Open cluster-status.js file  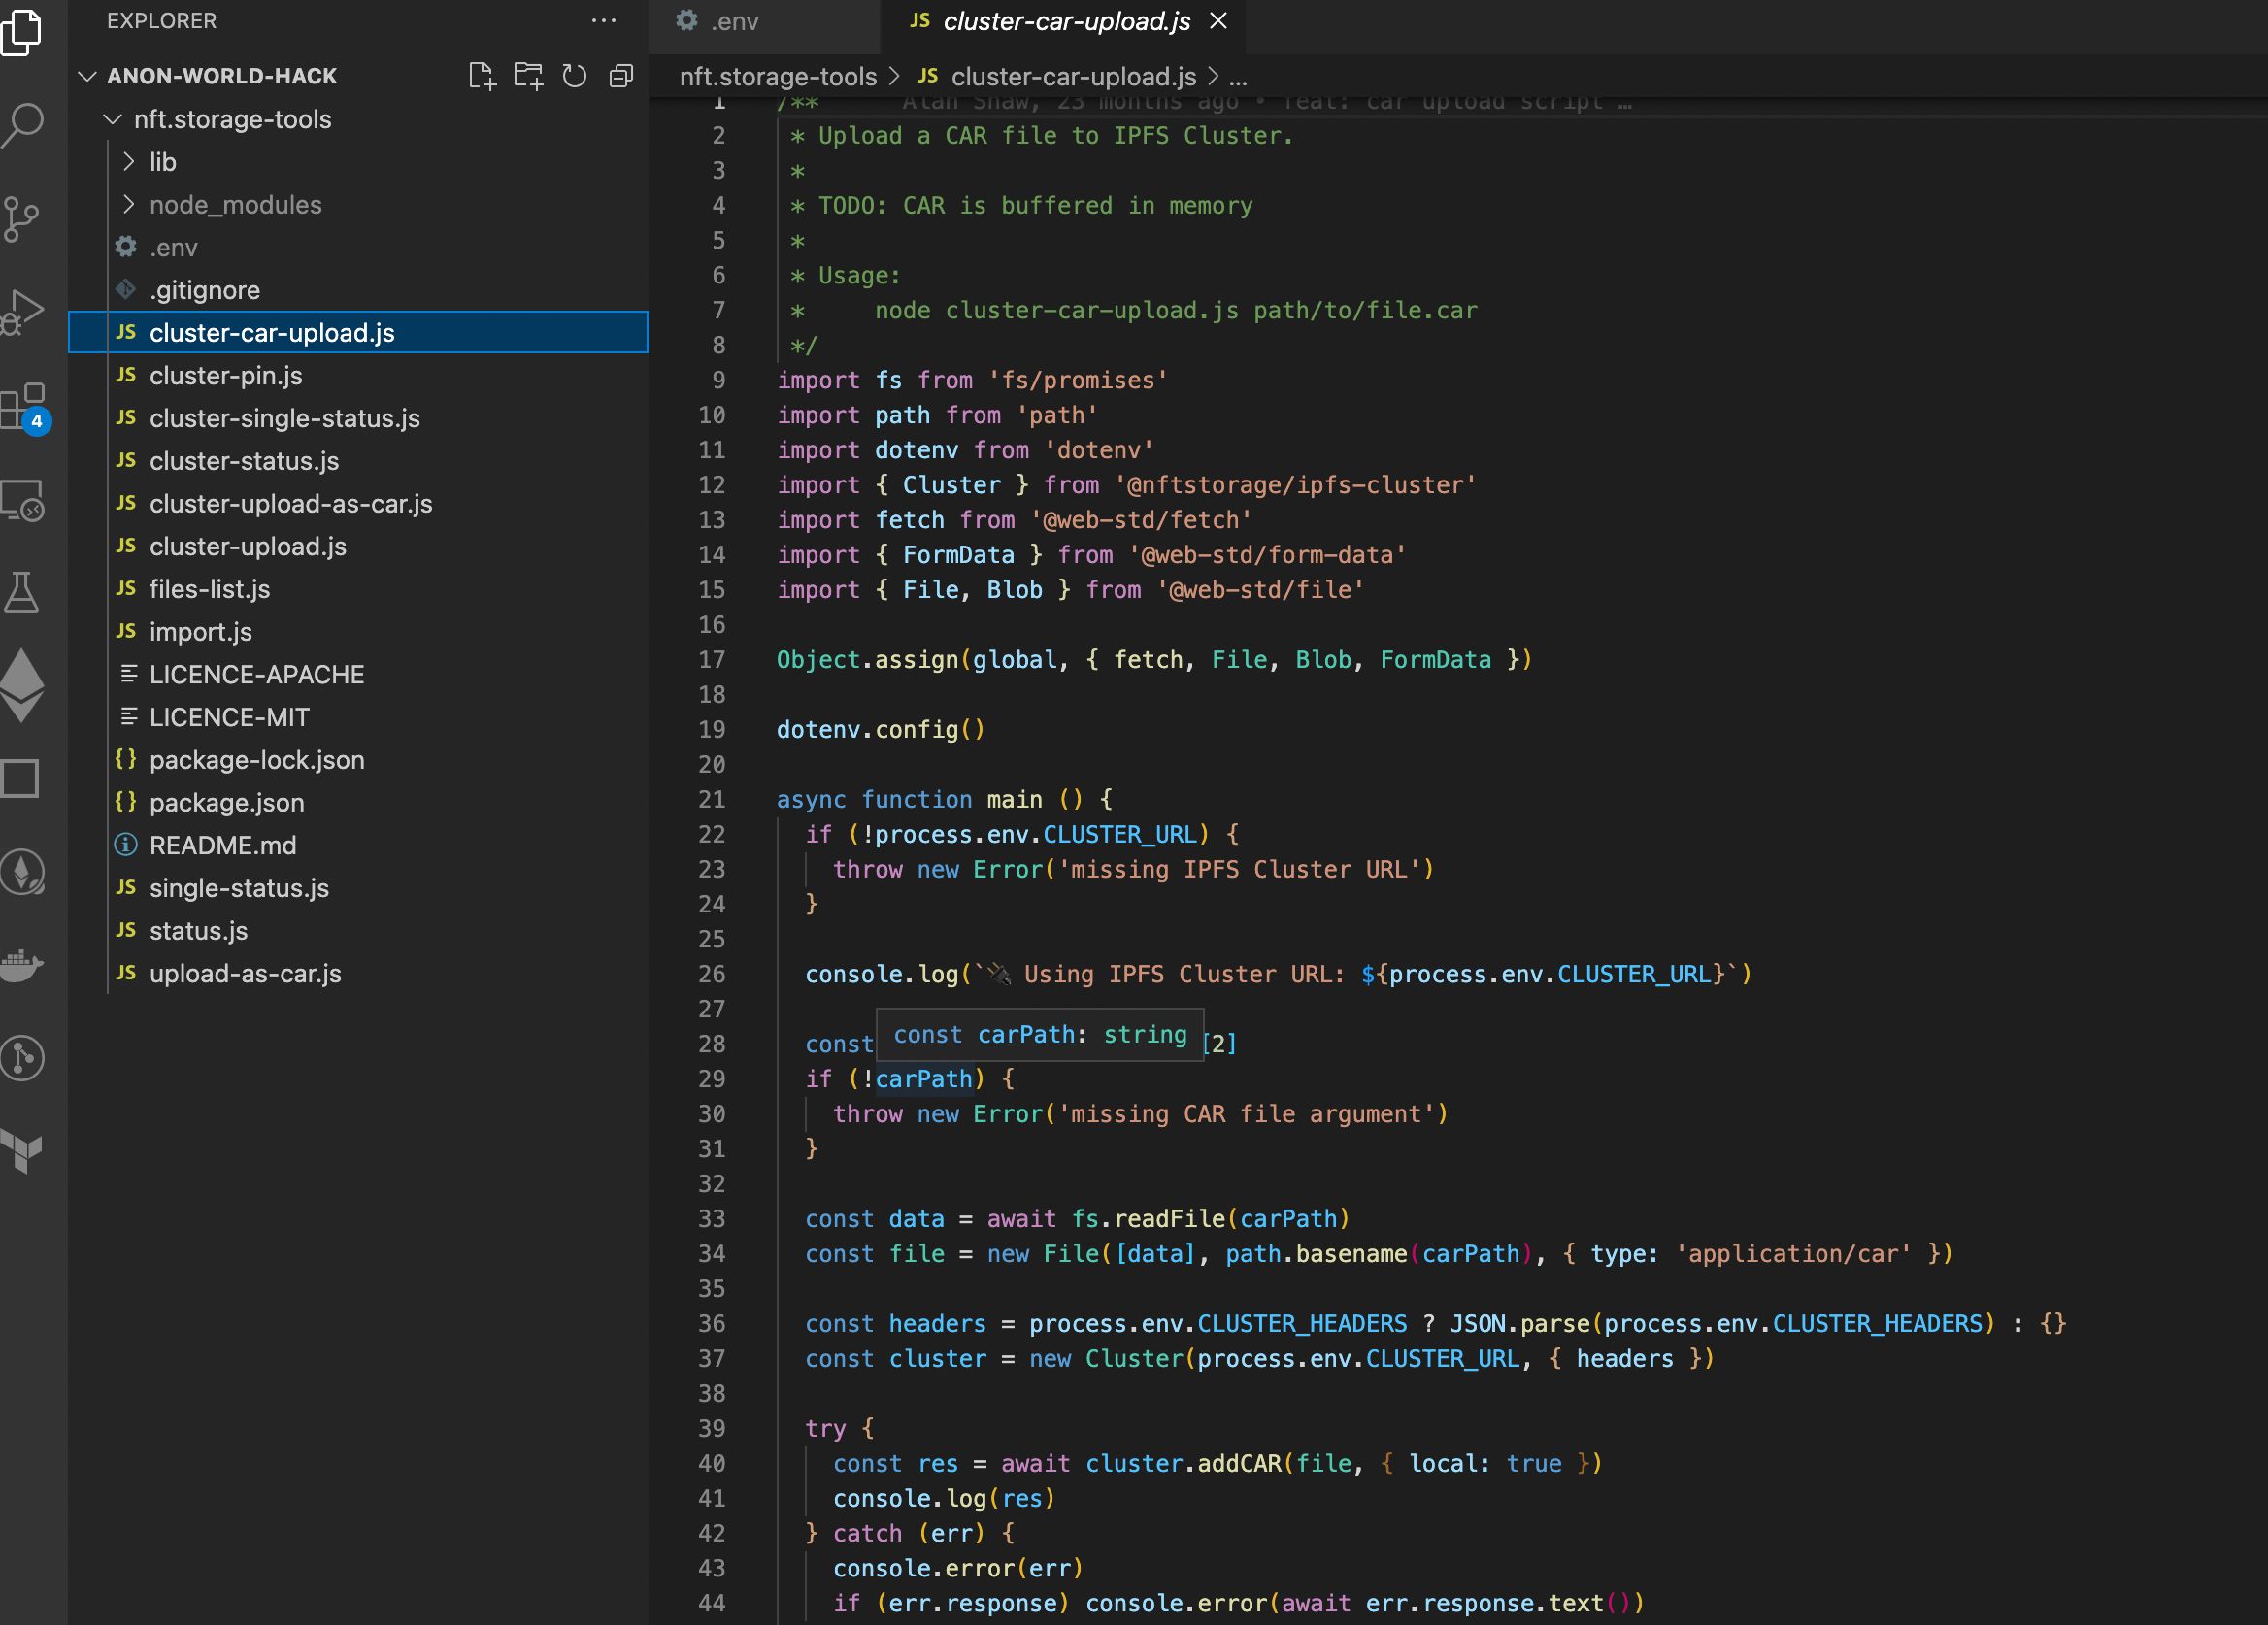point(359,461)
